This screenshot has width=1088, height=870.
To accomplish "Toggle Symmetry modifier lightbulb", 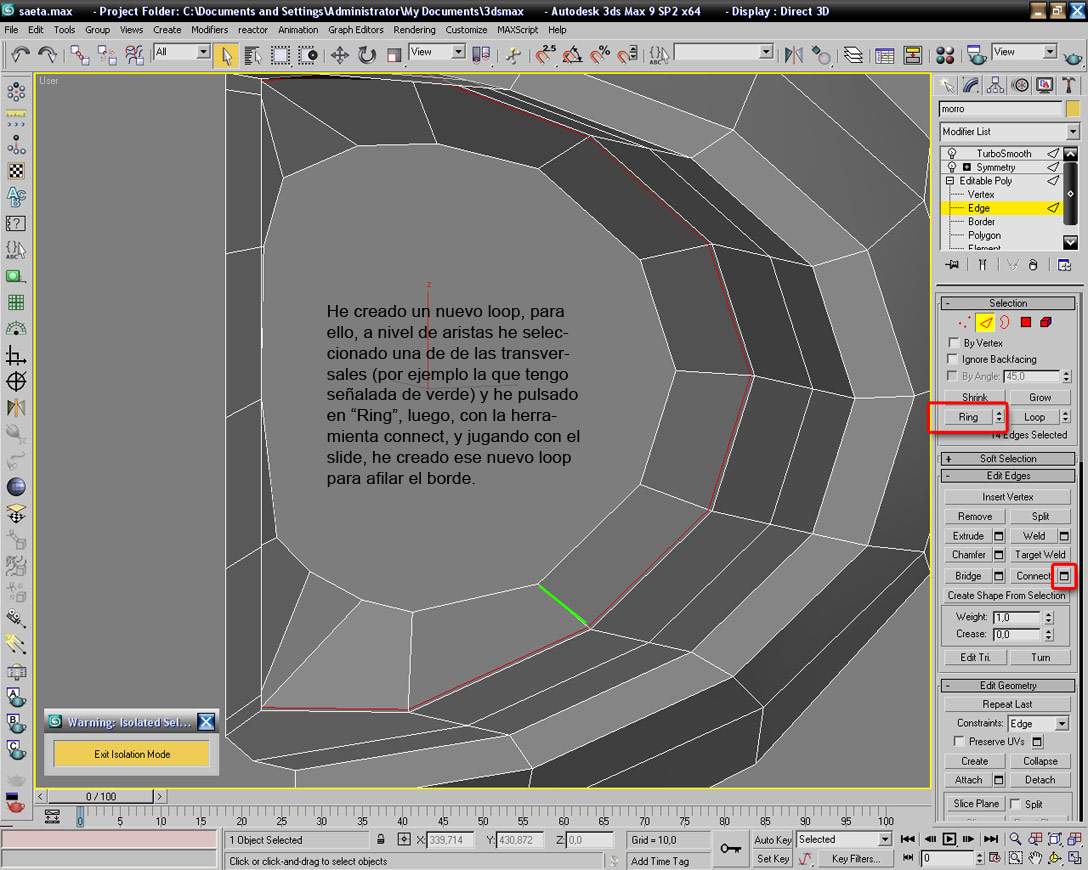I will pos(951,167).
